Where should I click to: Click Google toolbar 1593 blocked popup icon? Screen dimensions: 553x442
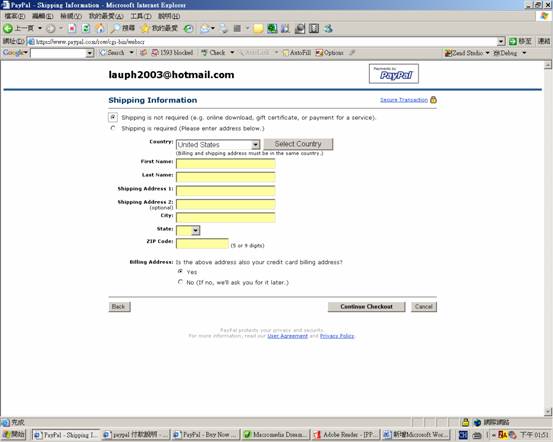pos(155,53)
